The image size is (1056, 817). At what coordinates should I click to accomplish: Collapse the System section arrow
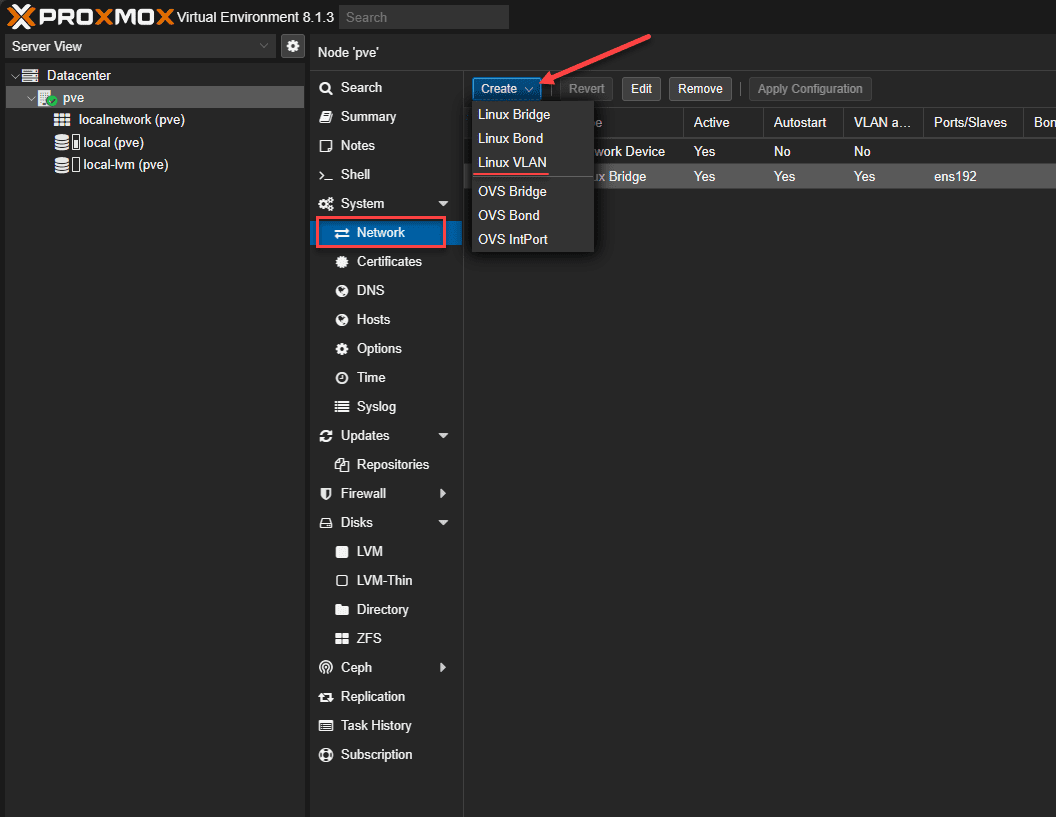[x=443, y=203]
